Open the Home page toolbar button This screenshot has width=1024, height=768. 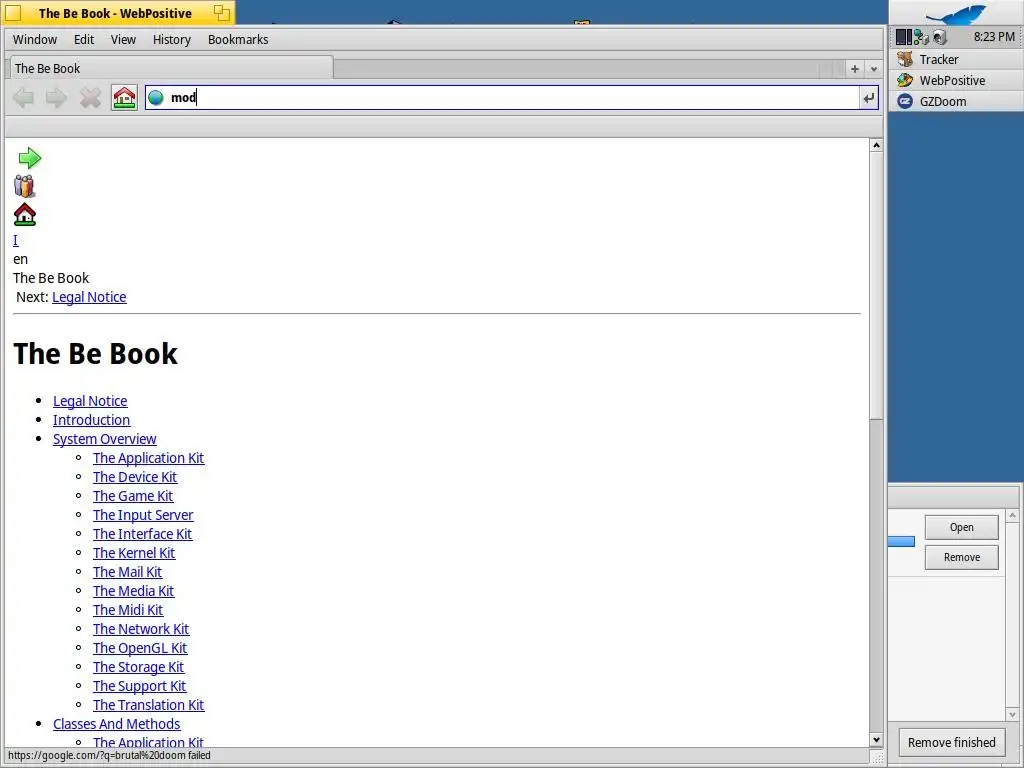click(124, 98)
